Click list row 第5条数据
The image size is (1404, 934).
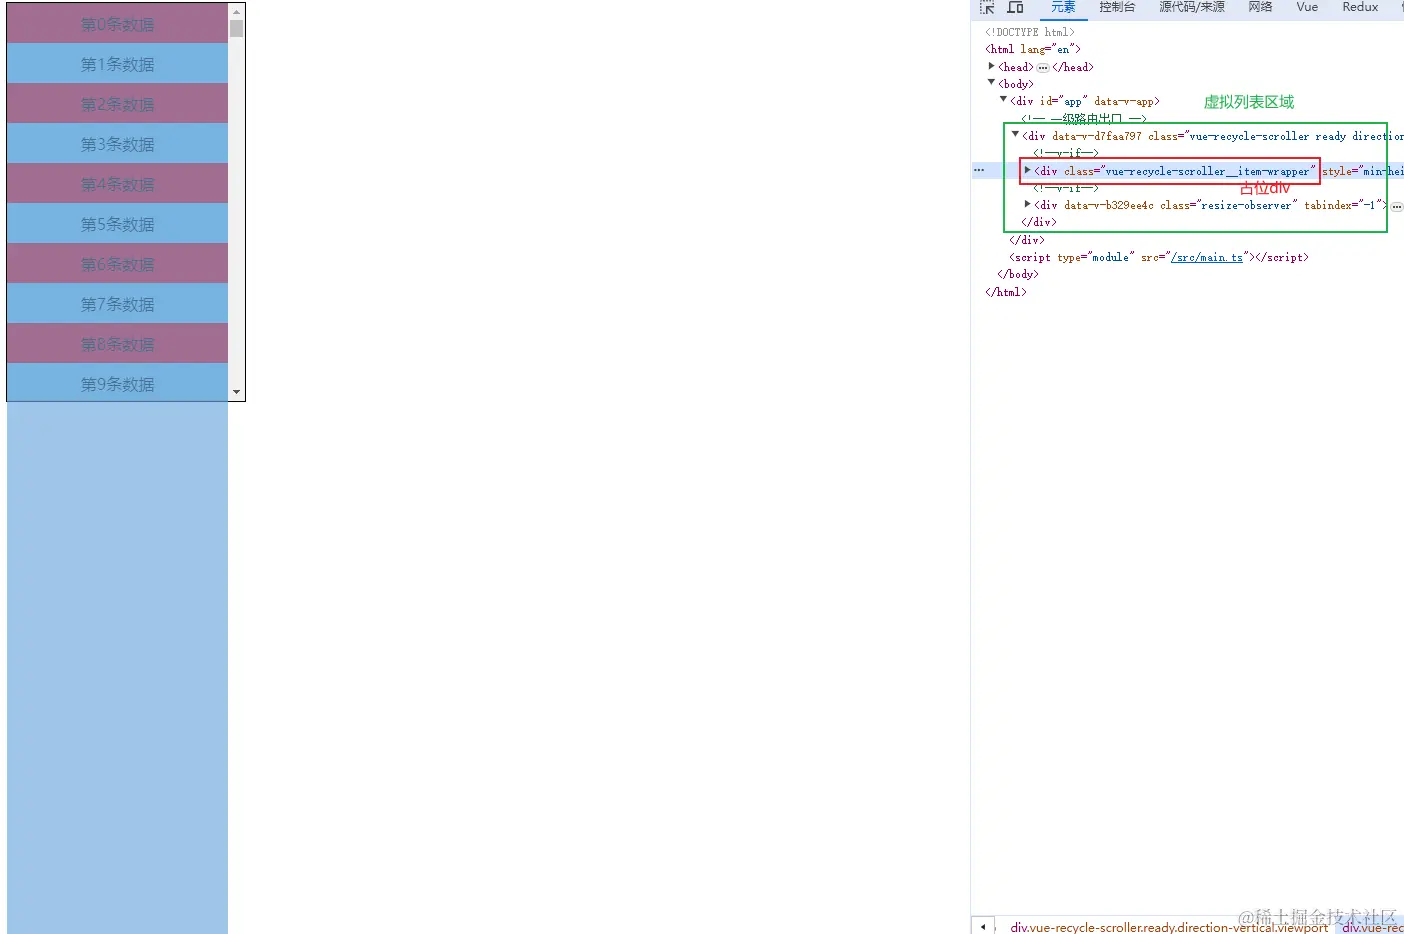pyautogui.click(x=118, y=223)
